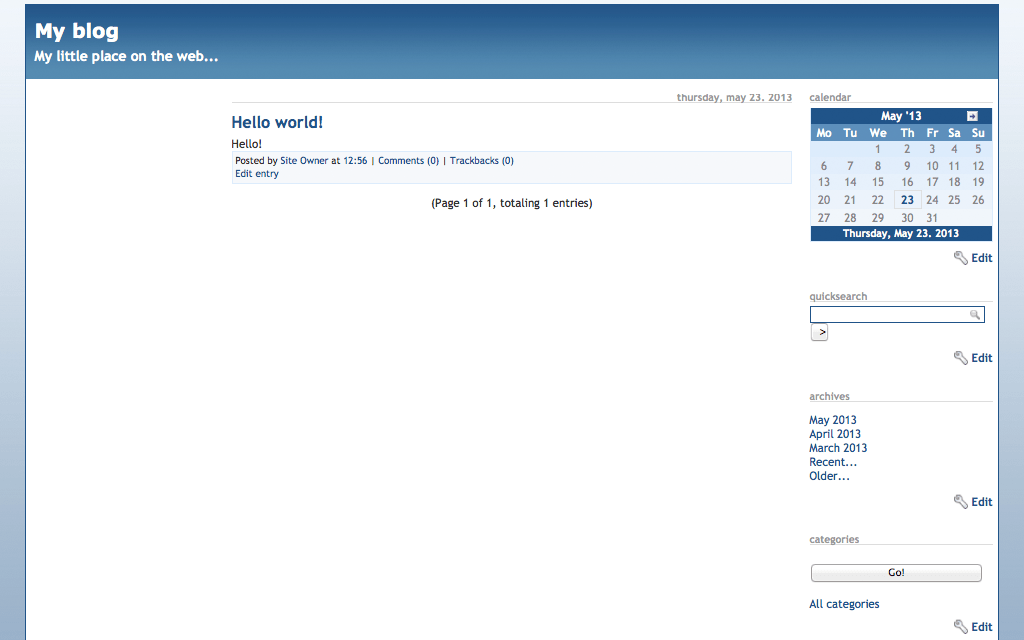The height and width of the screenshot is (640, 1024).
Task: Click 'My blog' header title
Action: pos(76,31)
